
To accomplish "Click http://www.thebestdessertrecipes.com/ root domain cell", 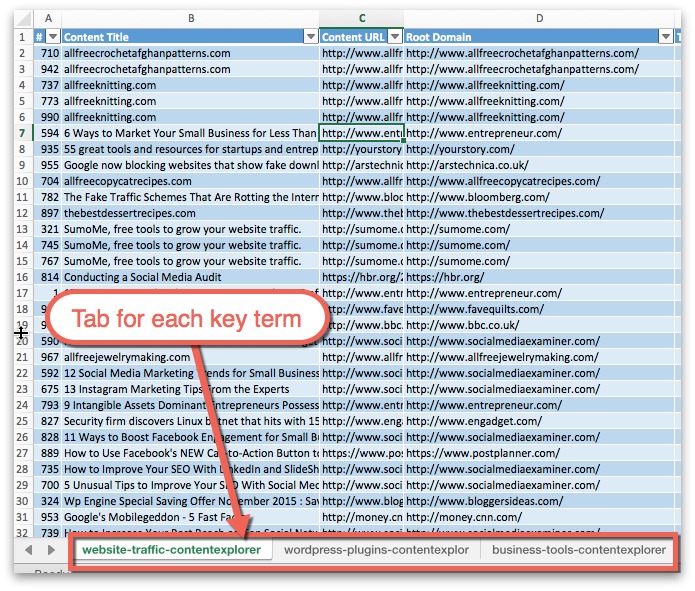I will click(x=539, y=213).
